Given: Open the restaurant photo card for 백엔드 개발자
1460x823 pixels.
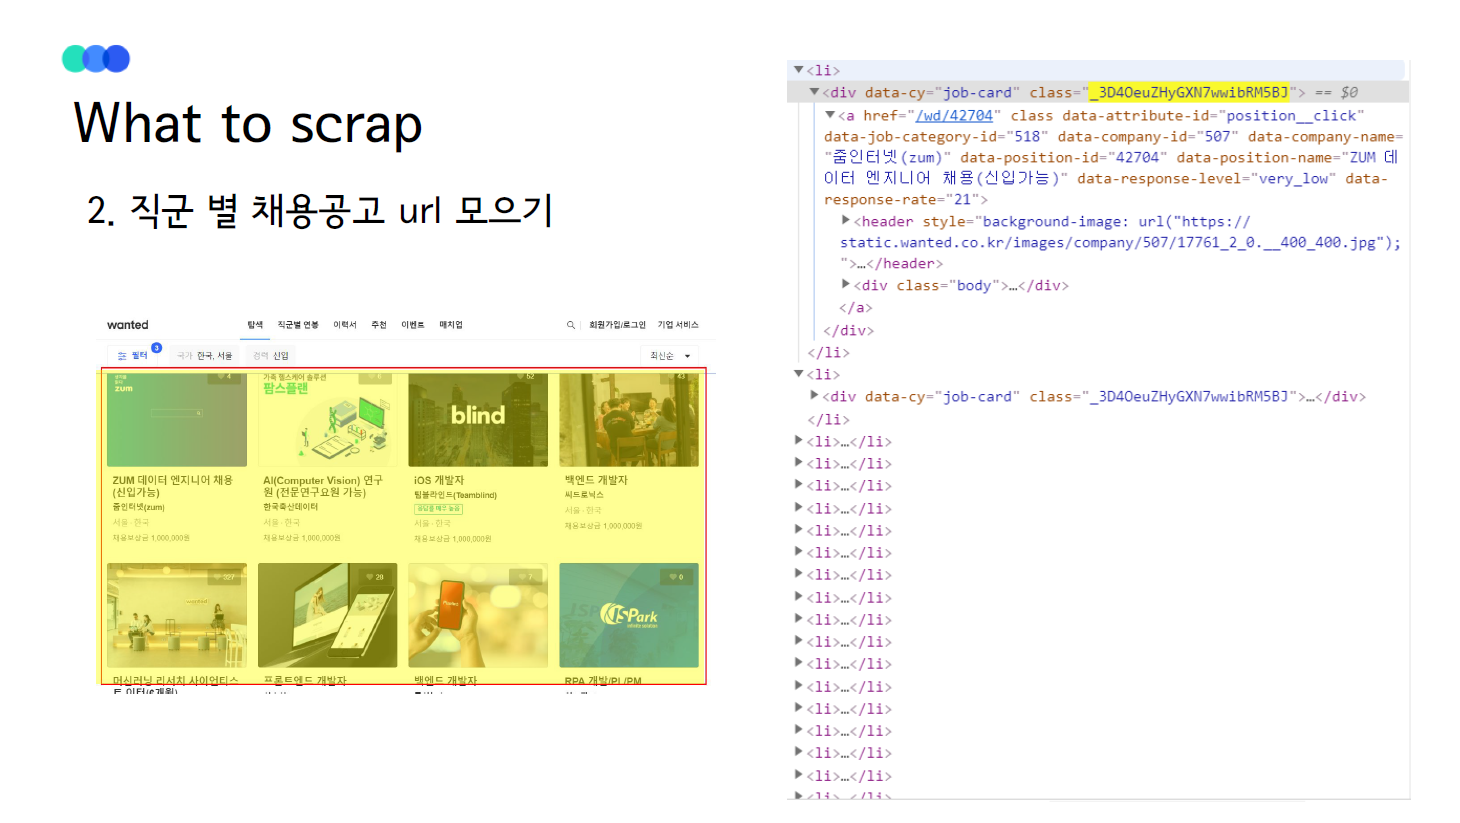Looking at the screenshot, I should pyautogui.click(x=629, y=419).
